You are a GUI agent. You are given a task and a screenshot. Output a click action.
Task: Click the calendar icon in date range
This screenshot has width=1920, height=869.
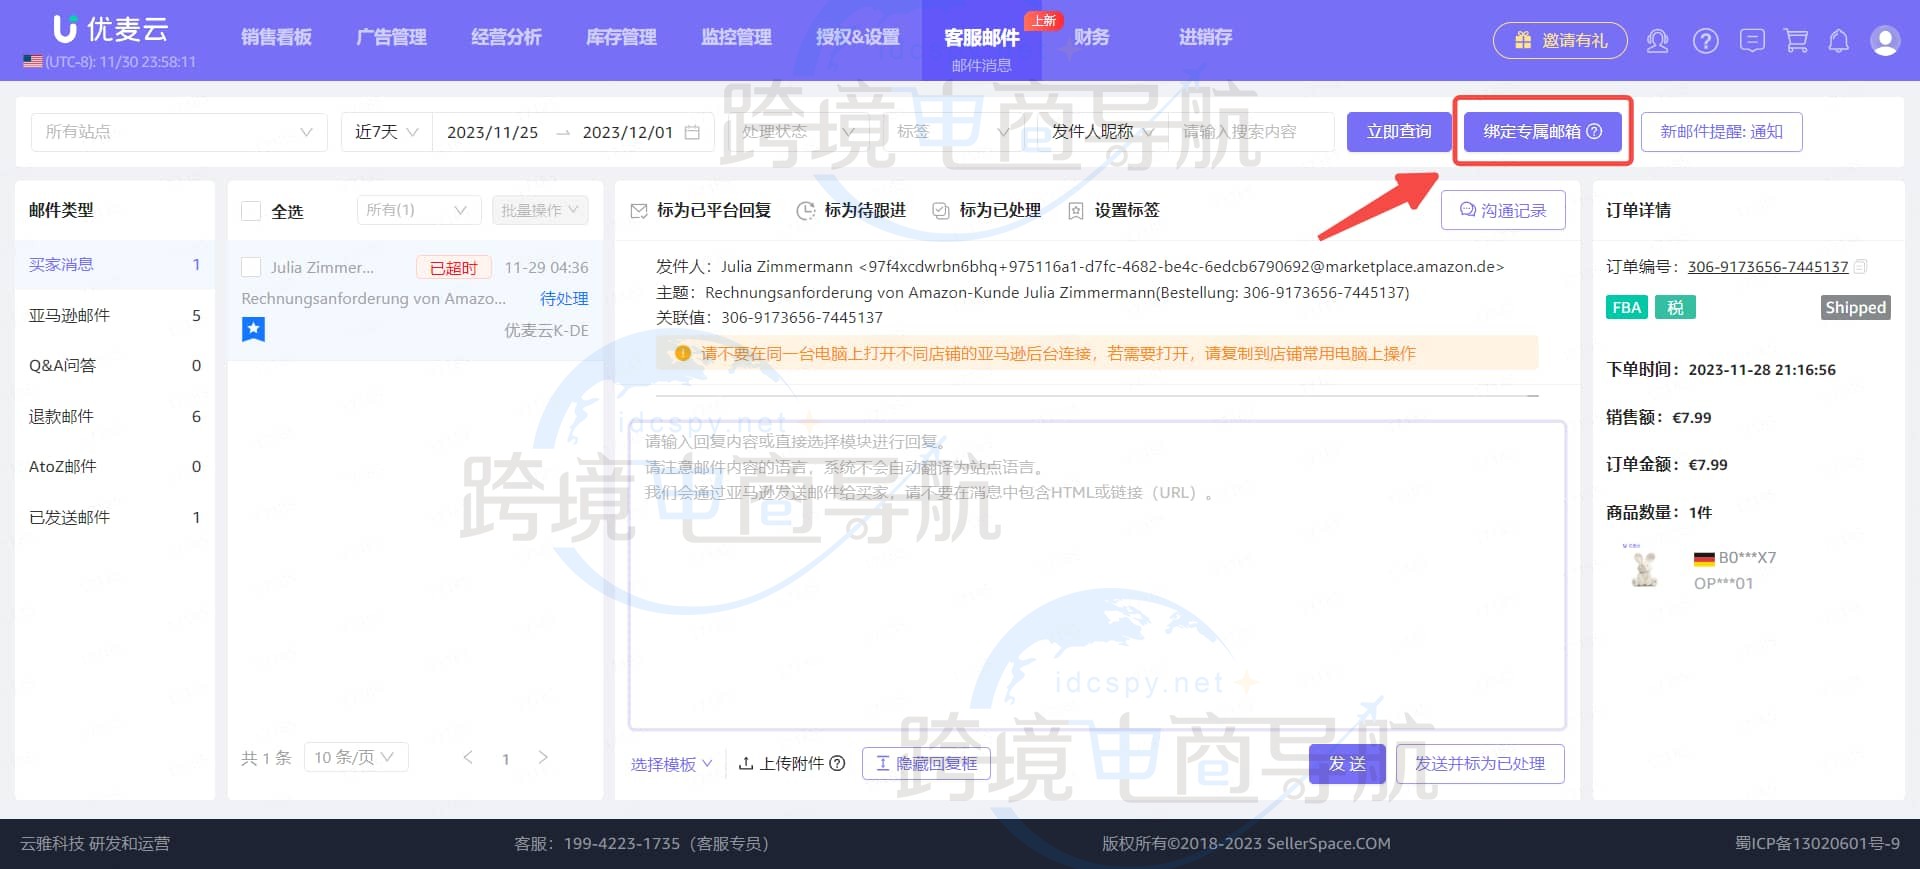click(x=692, y=132)
